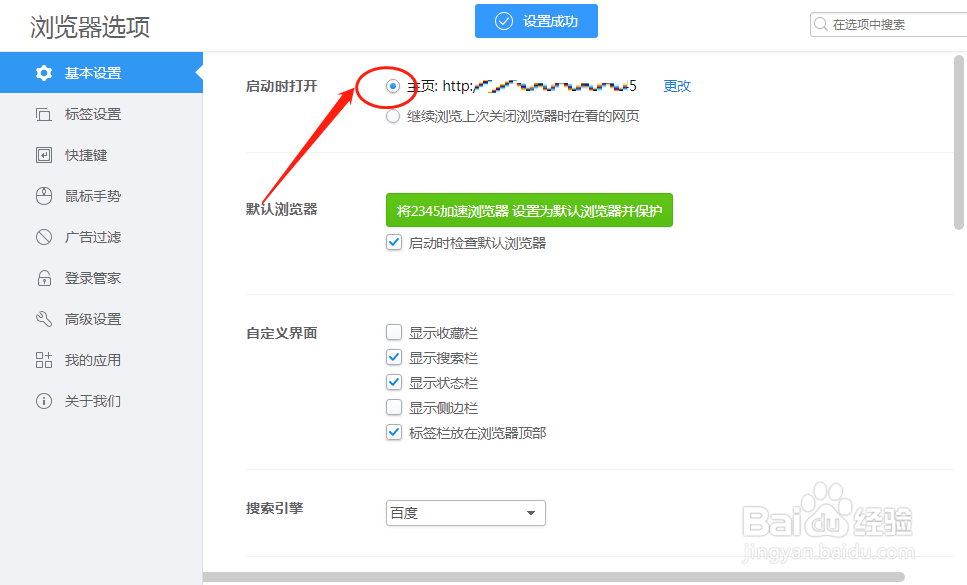Click the magnifier icon in the search box

(x=821, y=24)
